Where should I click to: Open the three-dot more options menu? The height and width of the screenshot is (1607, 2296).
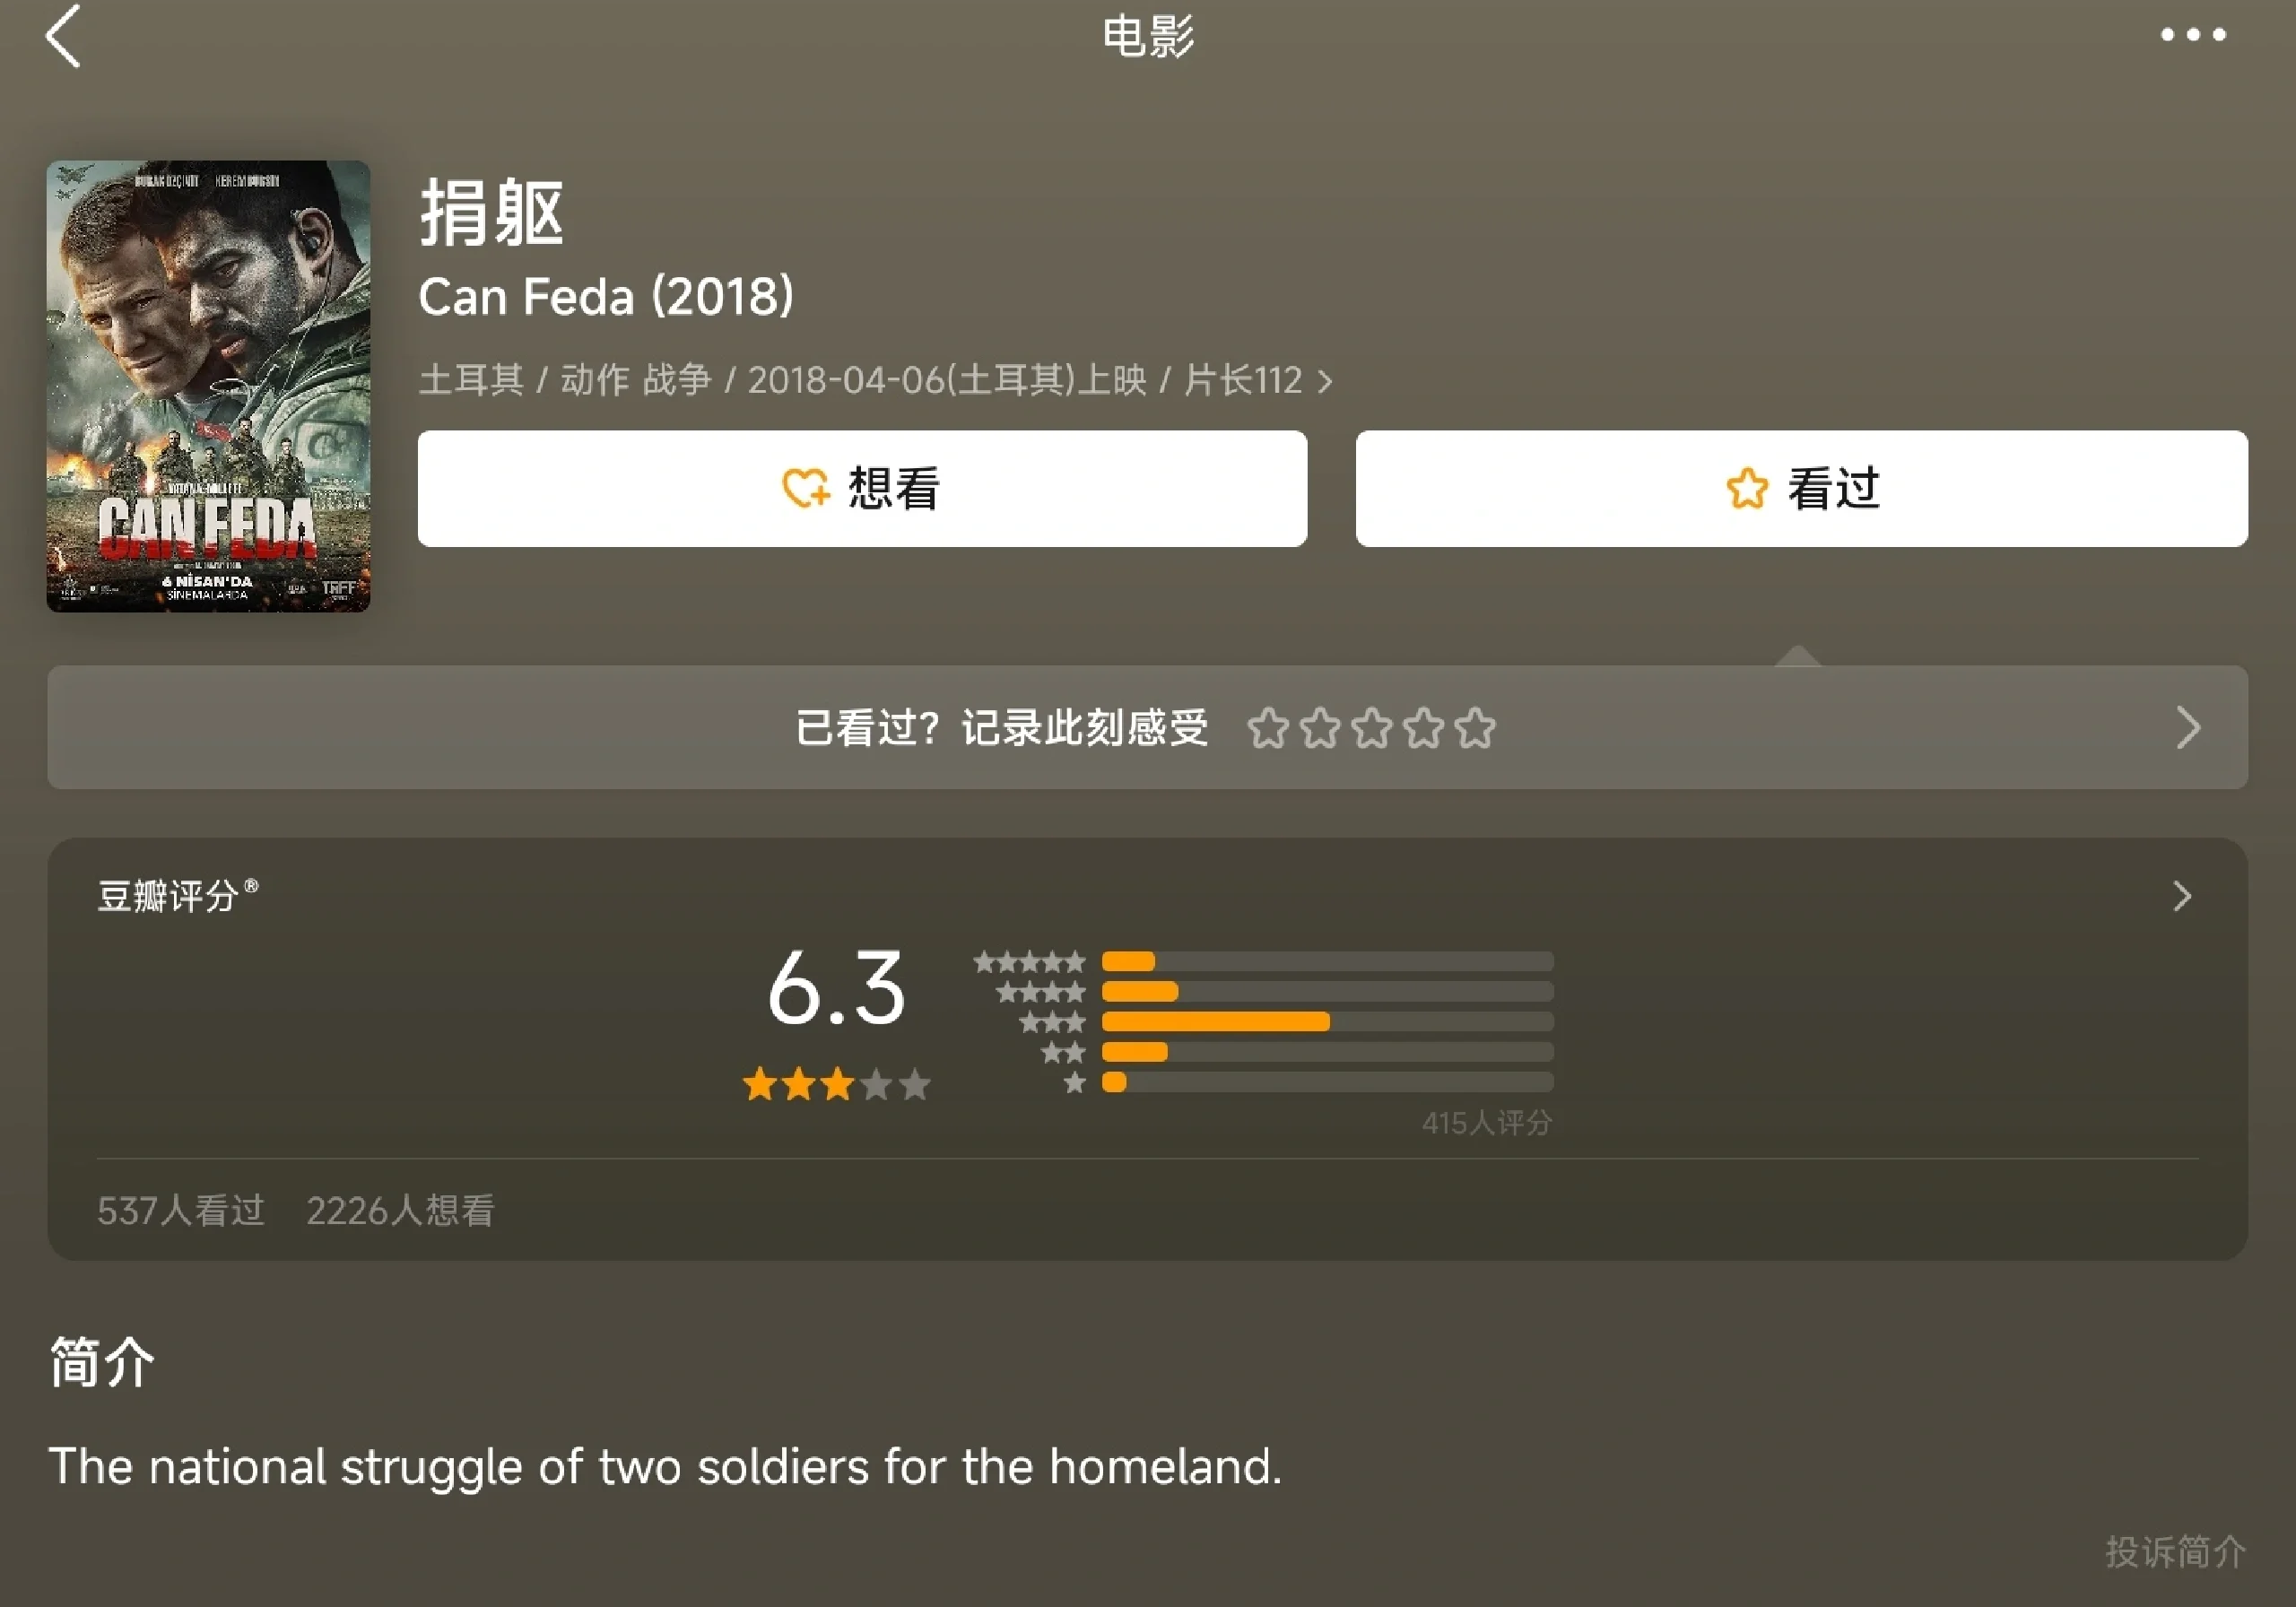tap(2192, 35)
